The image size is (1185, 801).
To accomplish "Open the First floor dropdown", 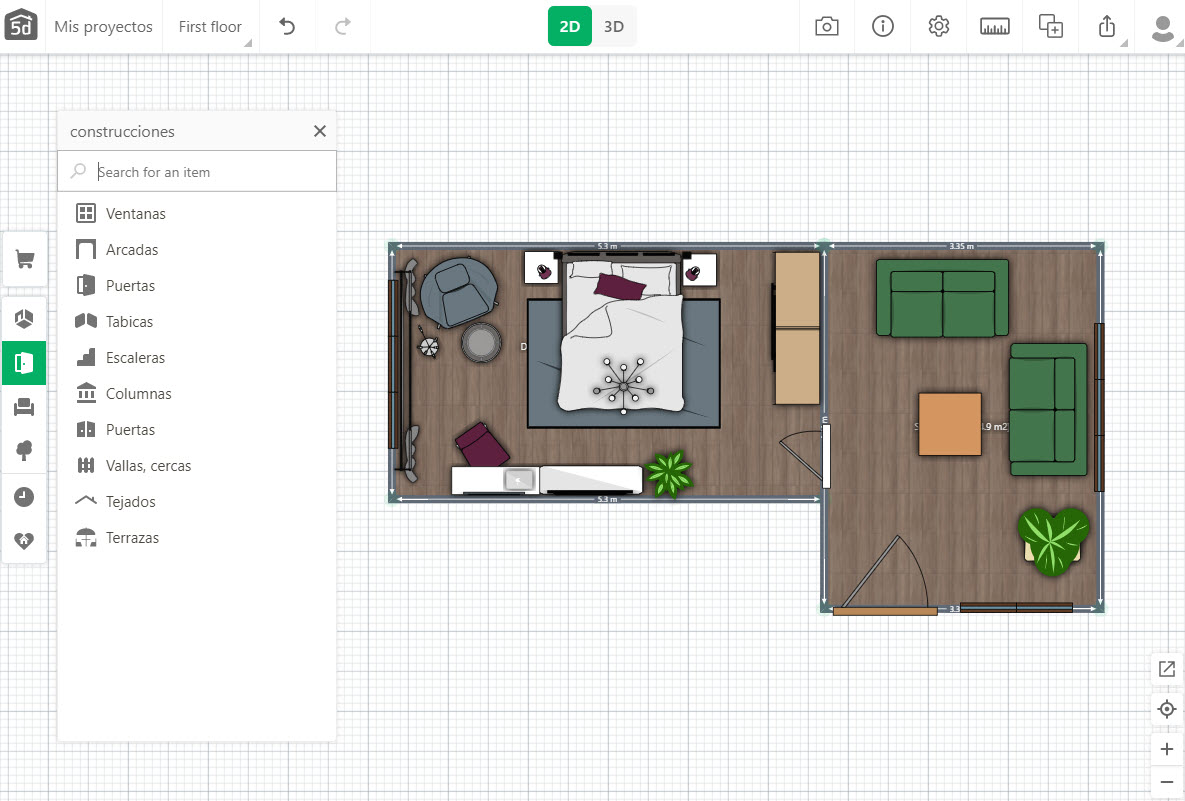I will pyautogui.click(x=211, y=27).
